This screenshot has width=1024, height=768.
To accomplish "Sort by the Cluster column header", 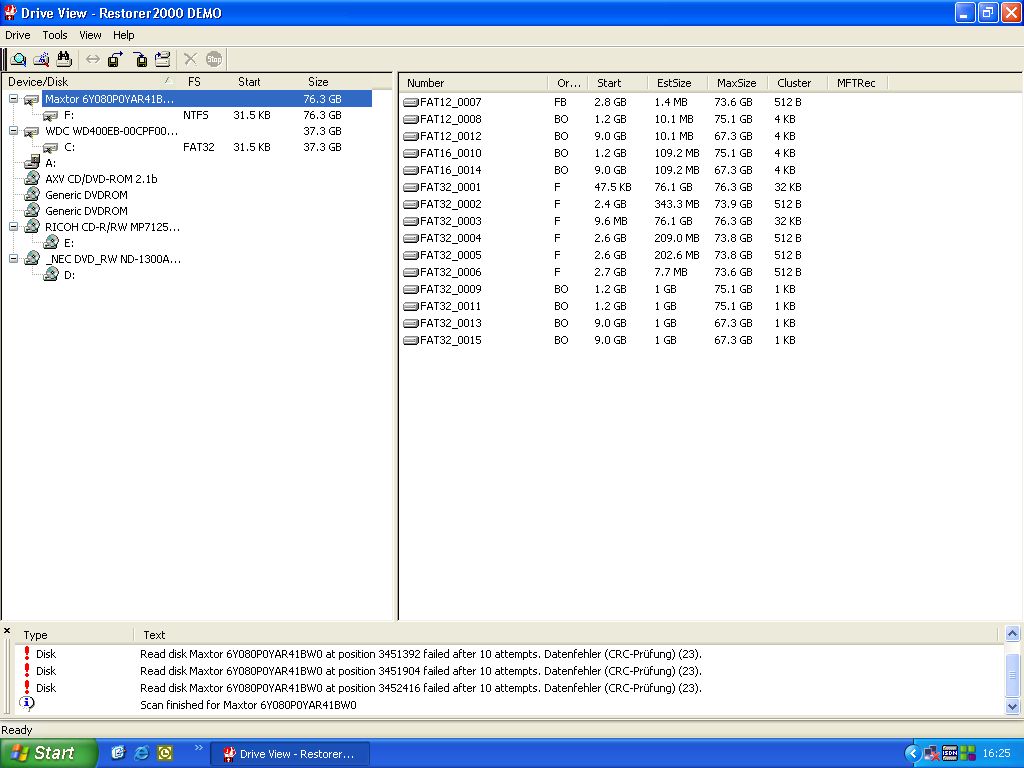I will 797,83.
